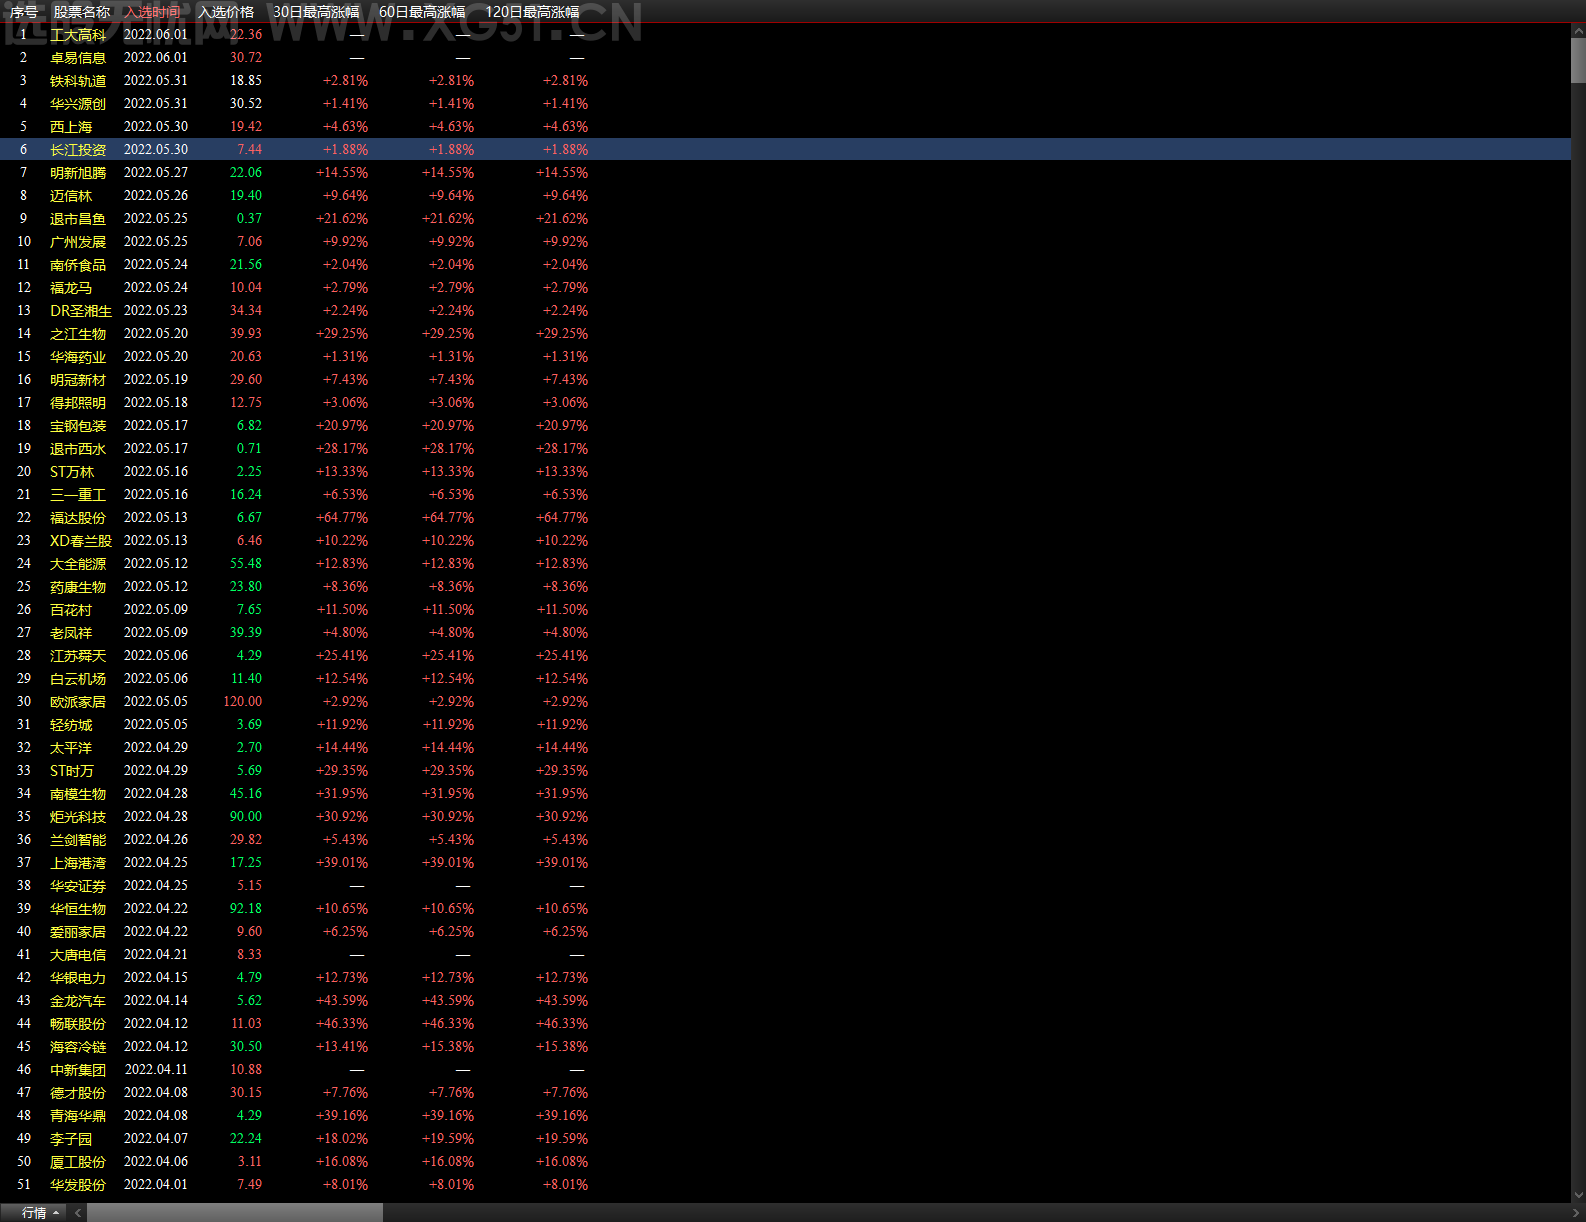The width and height of the screenshot is (1586, 1222).
Task: Select stock 兰剑智能
Action: 78,840
